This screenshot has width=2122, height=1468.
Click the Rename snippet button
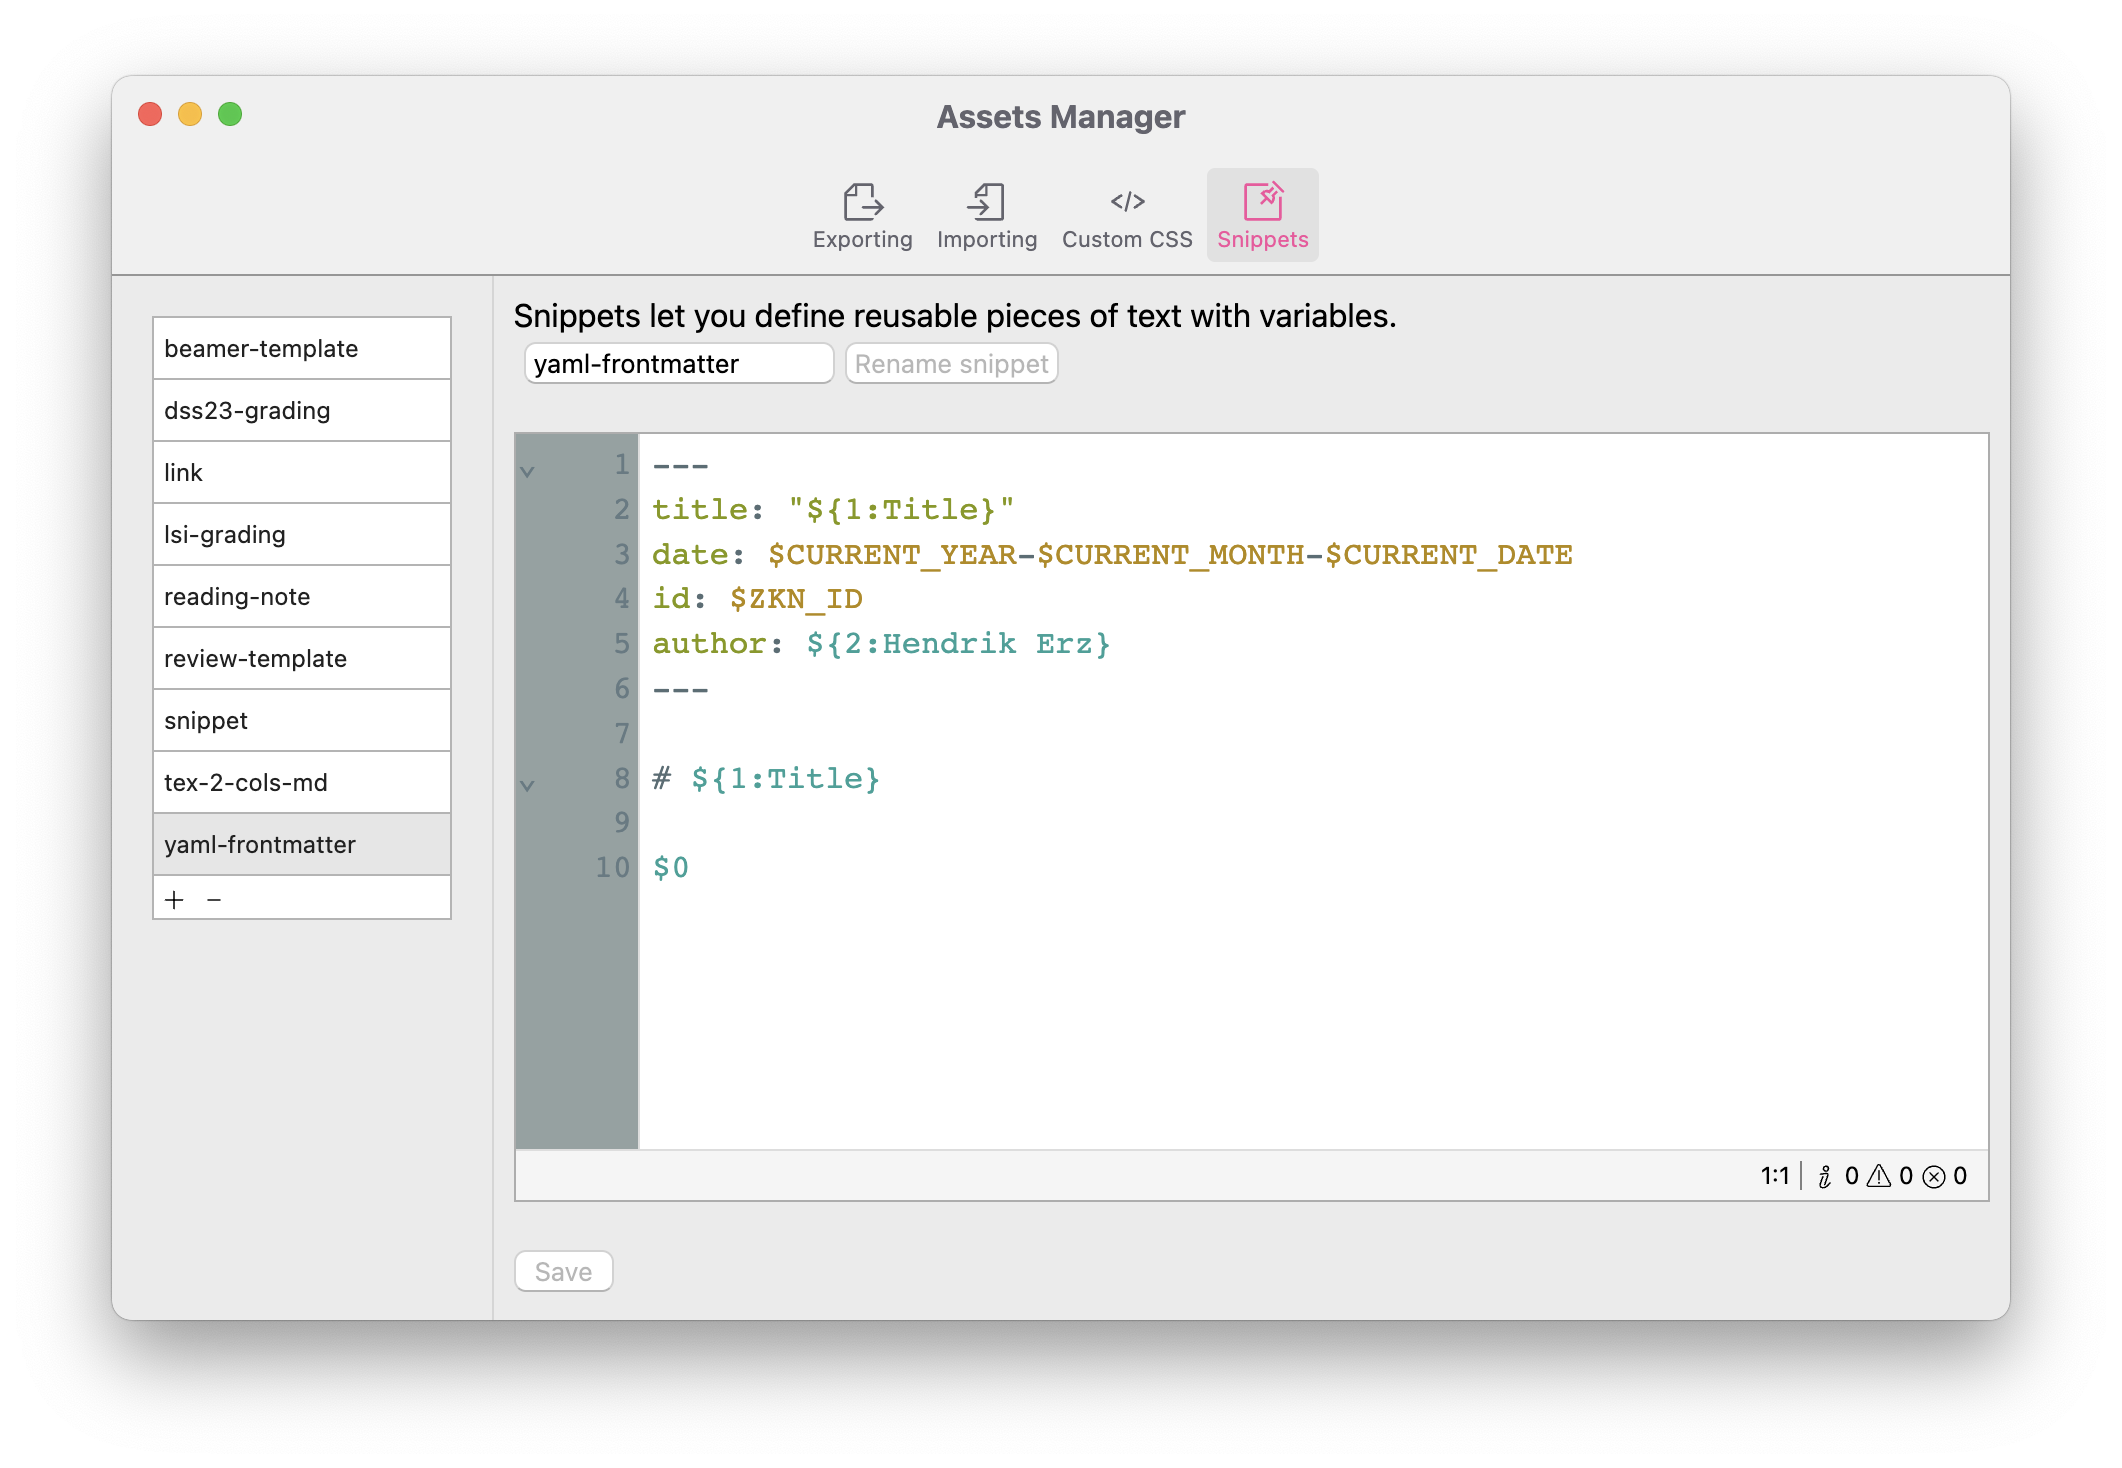tap(951, 364)
